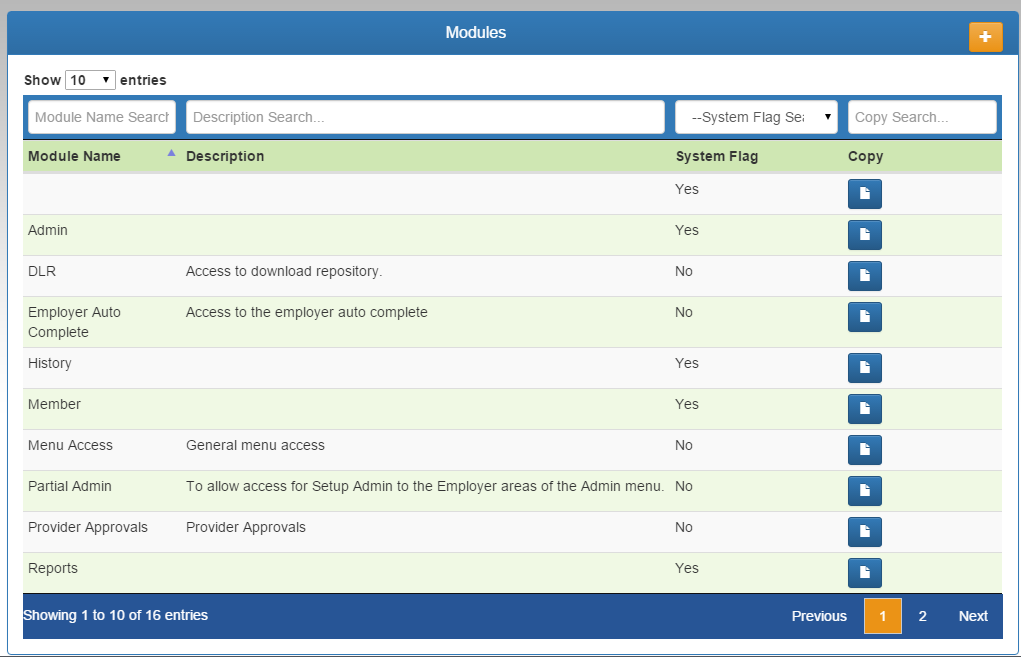Click copy icon for Menu Access row
This screenshot has height=657, width=1021.
864,450
